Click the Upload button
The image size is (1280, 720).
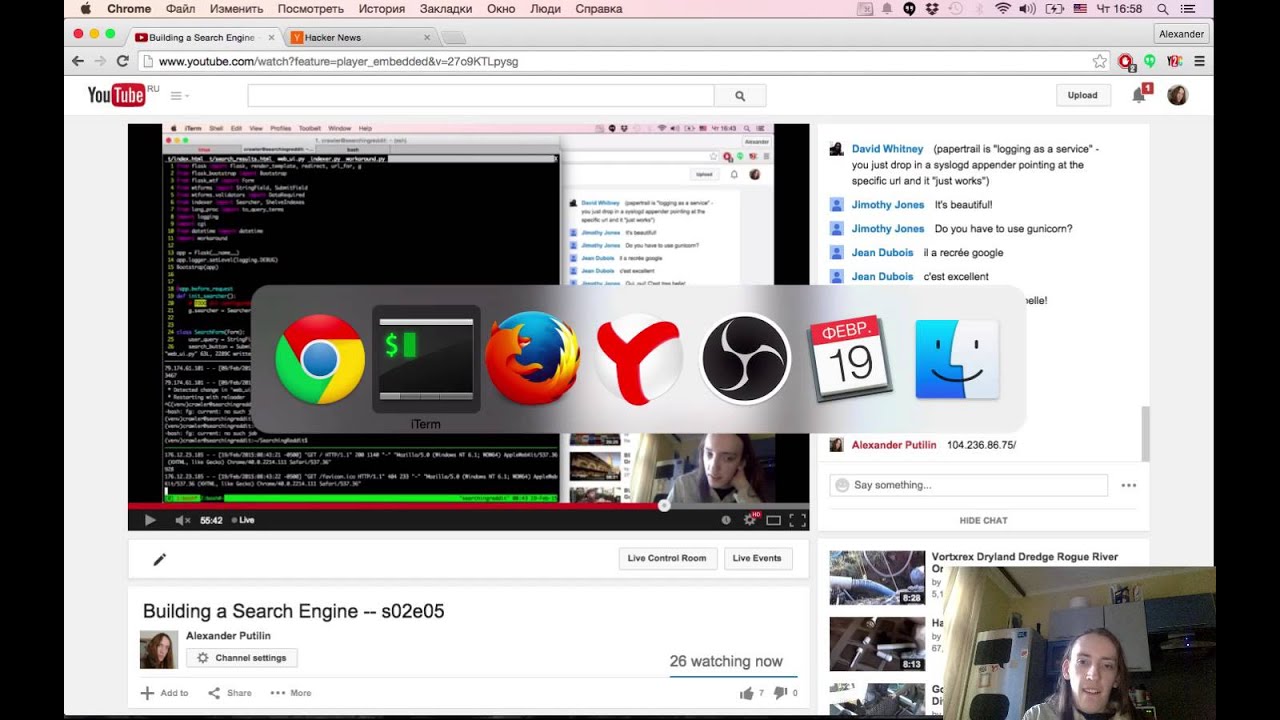coord(1082,95)
